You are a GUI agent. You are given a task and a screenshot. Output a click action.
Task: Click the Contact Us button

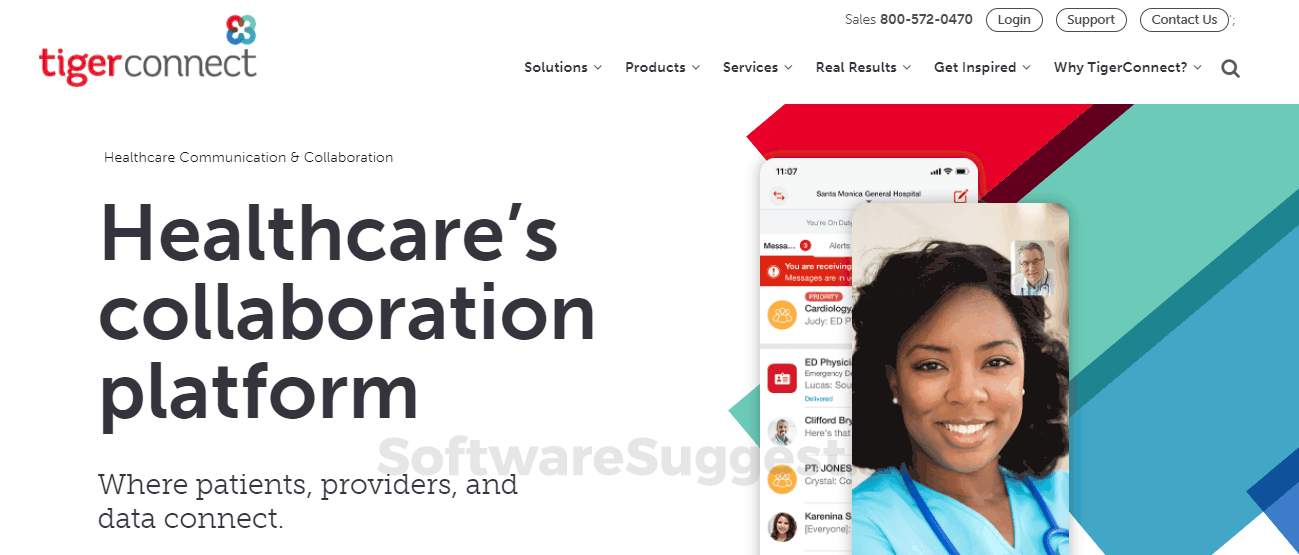click(x=1184, y=20)
